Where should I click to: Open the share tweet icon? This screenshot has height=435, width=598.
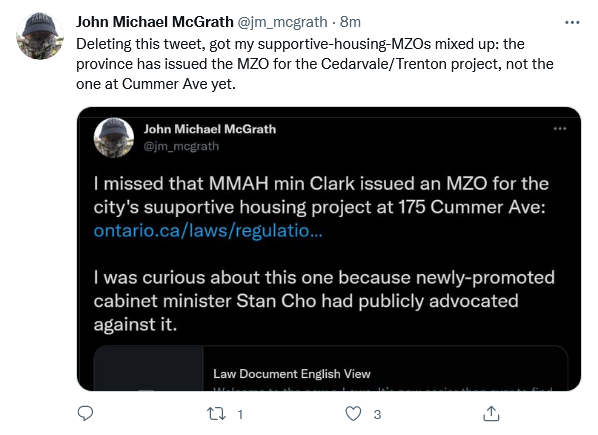pos(491,413)
